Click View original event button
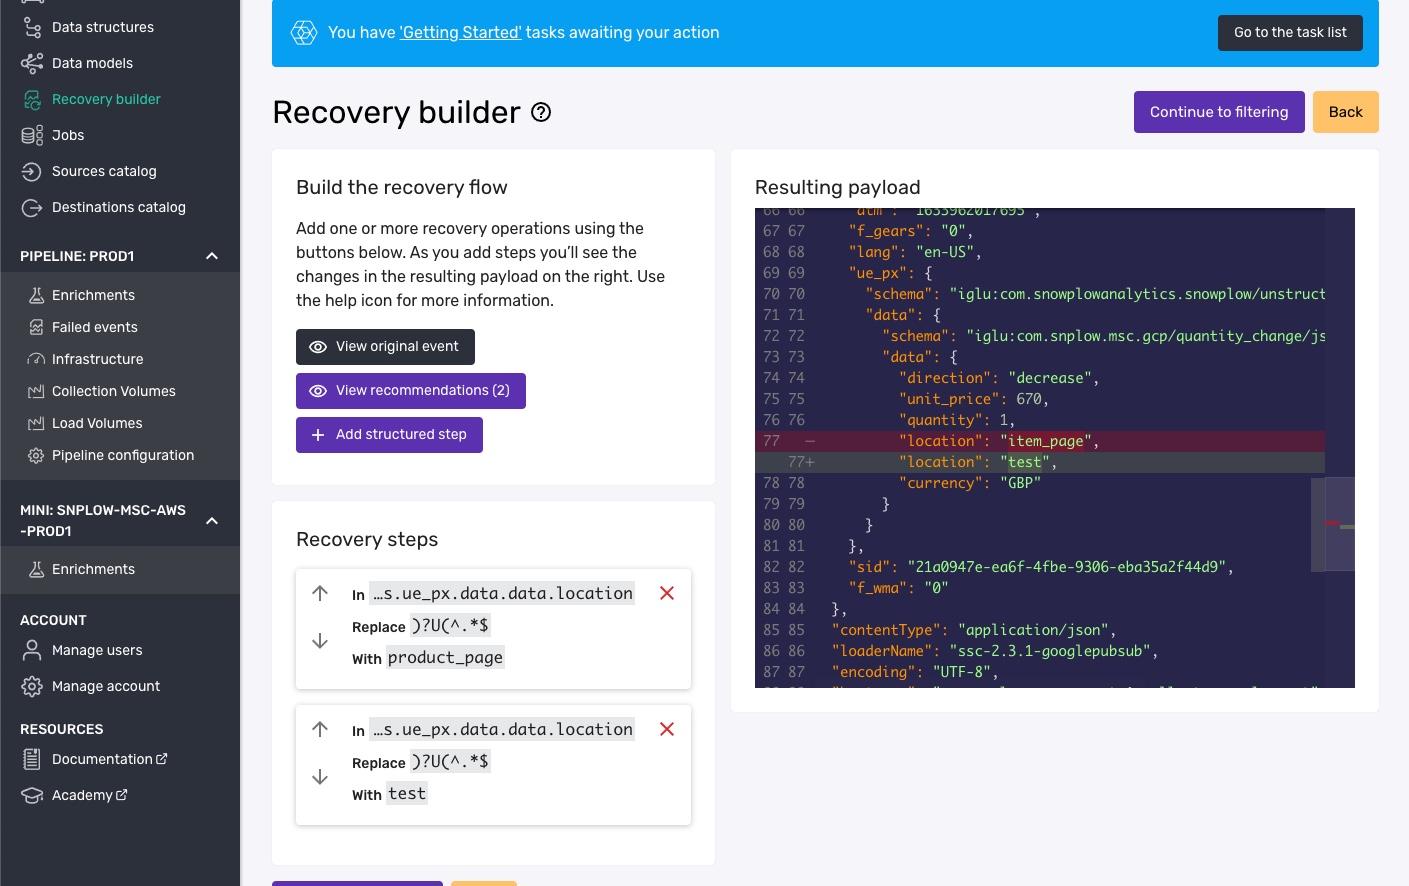 (x=385, y=347)
